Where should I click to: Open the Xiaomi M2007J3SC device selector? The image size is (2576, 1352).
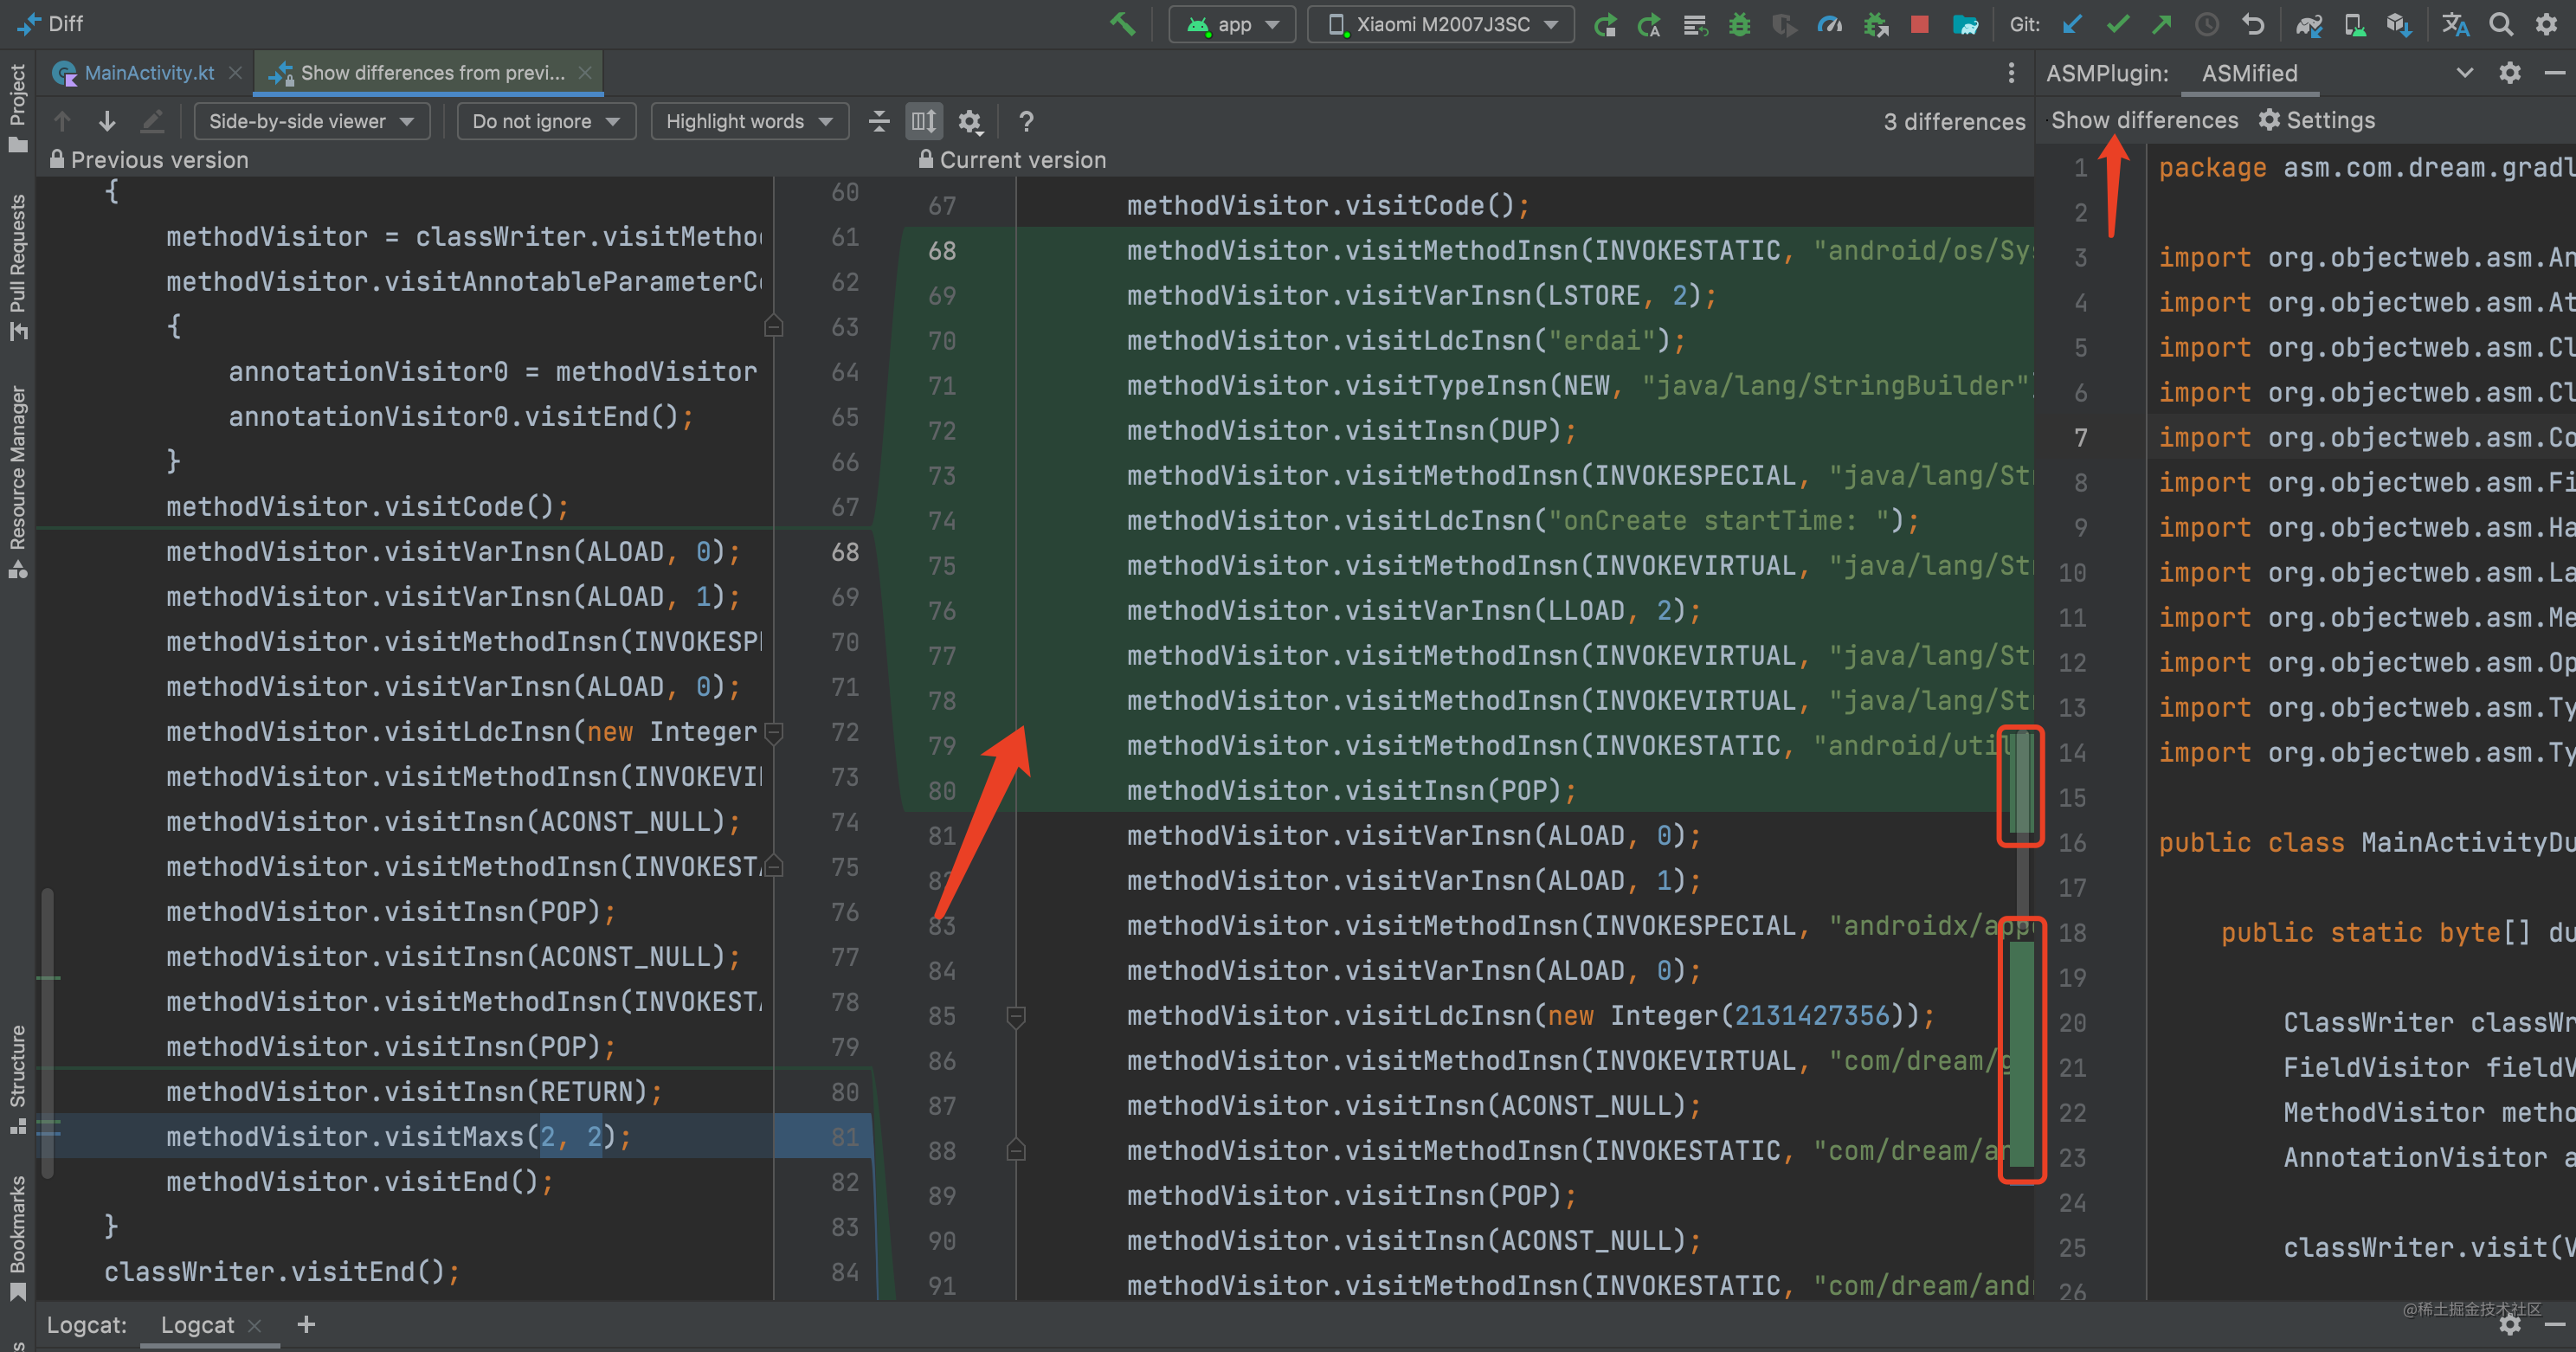pos(1441,24)
